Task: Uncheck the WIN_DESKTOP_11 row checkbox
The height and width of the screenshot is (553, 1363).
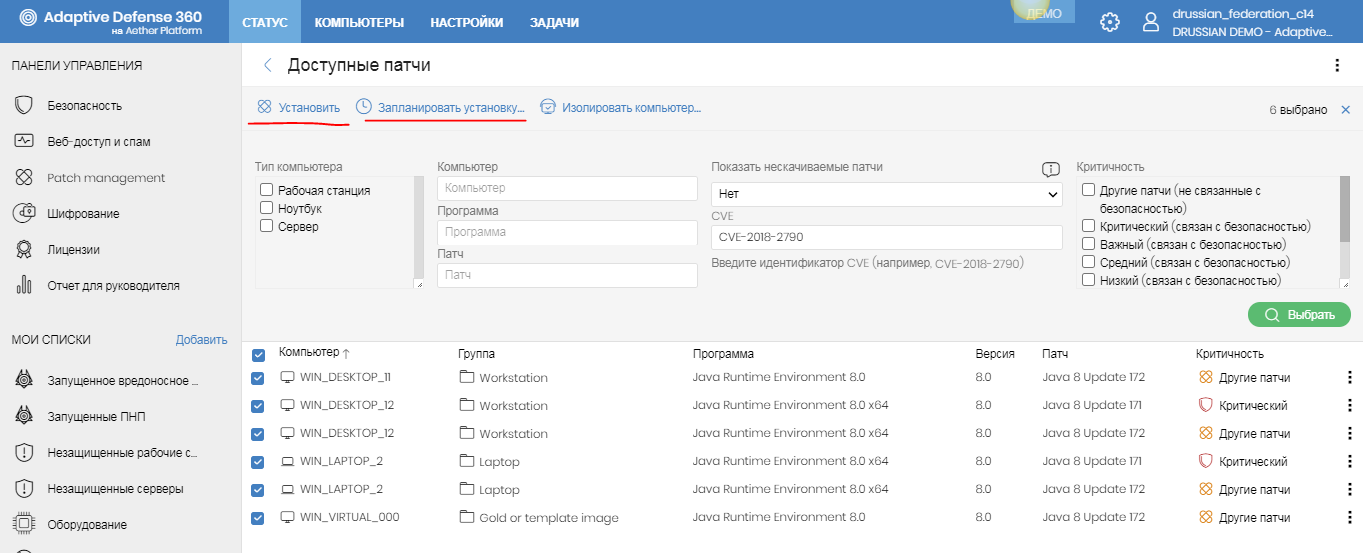Action: pos(258,378)
